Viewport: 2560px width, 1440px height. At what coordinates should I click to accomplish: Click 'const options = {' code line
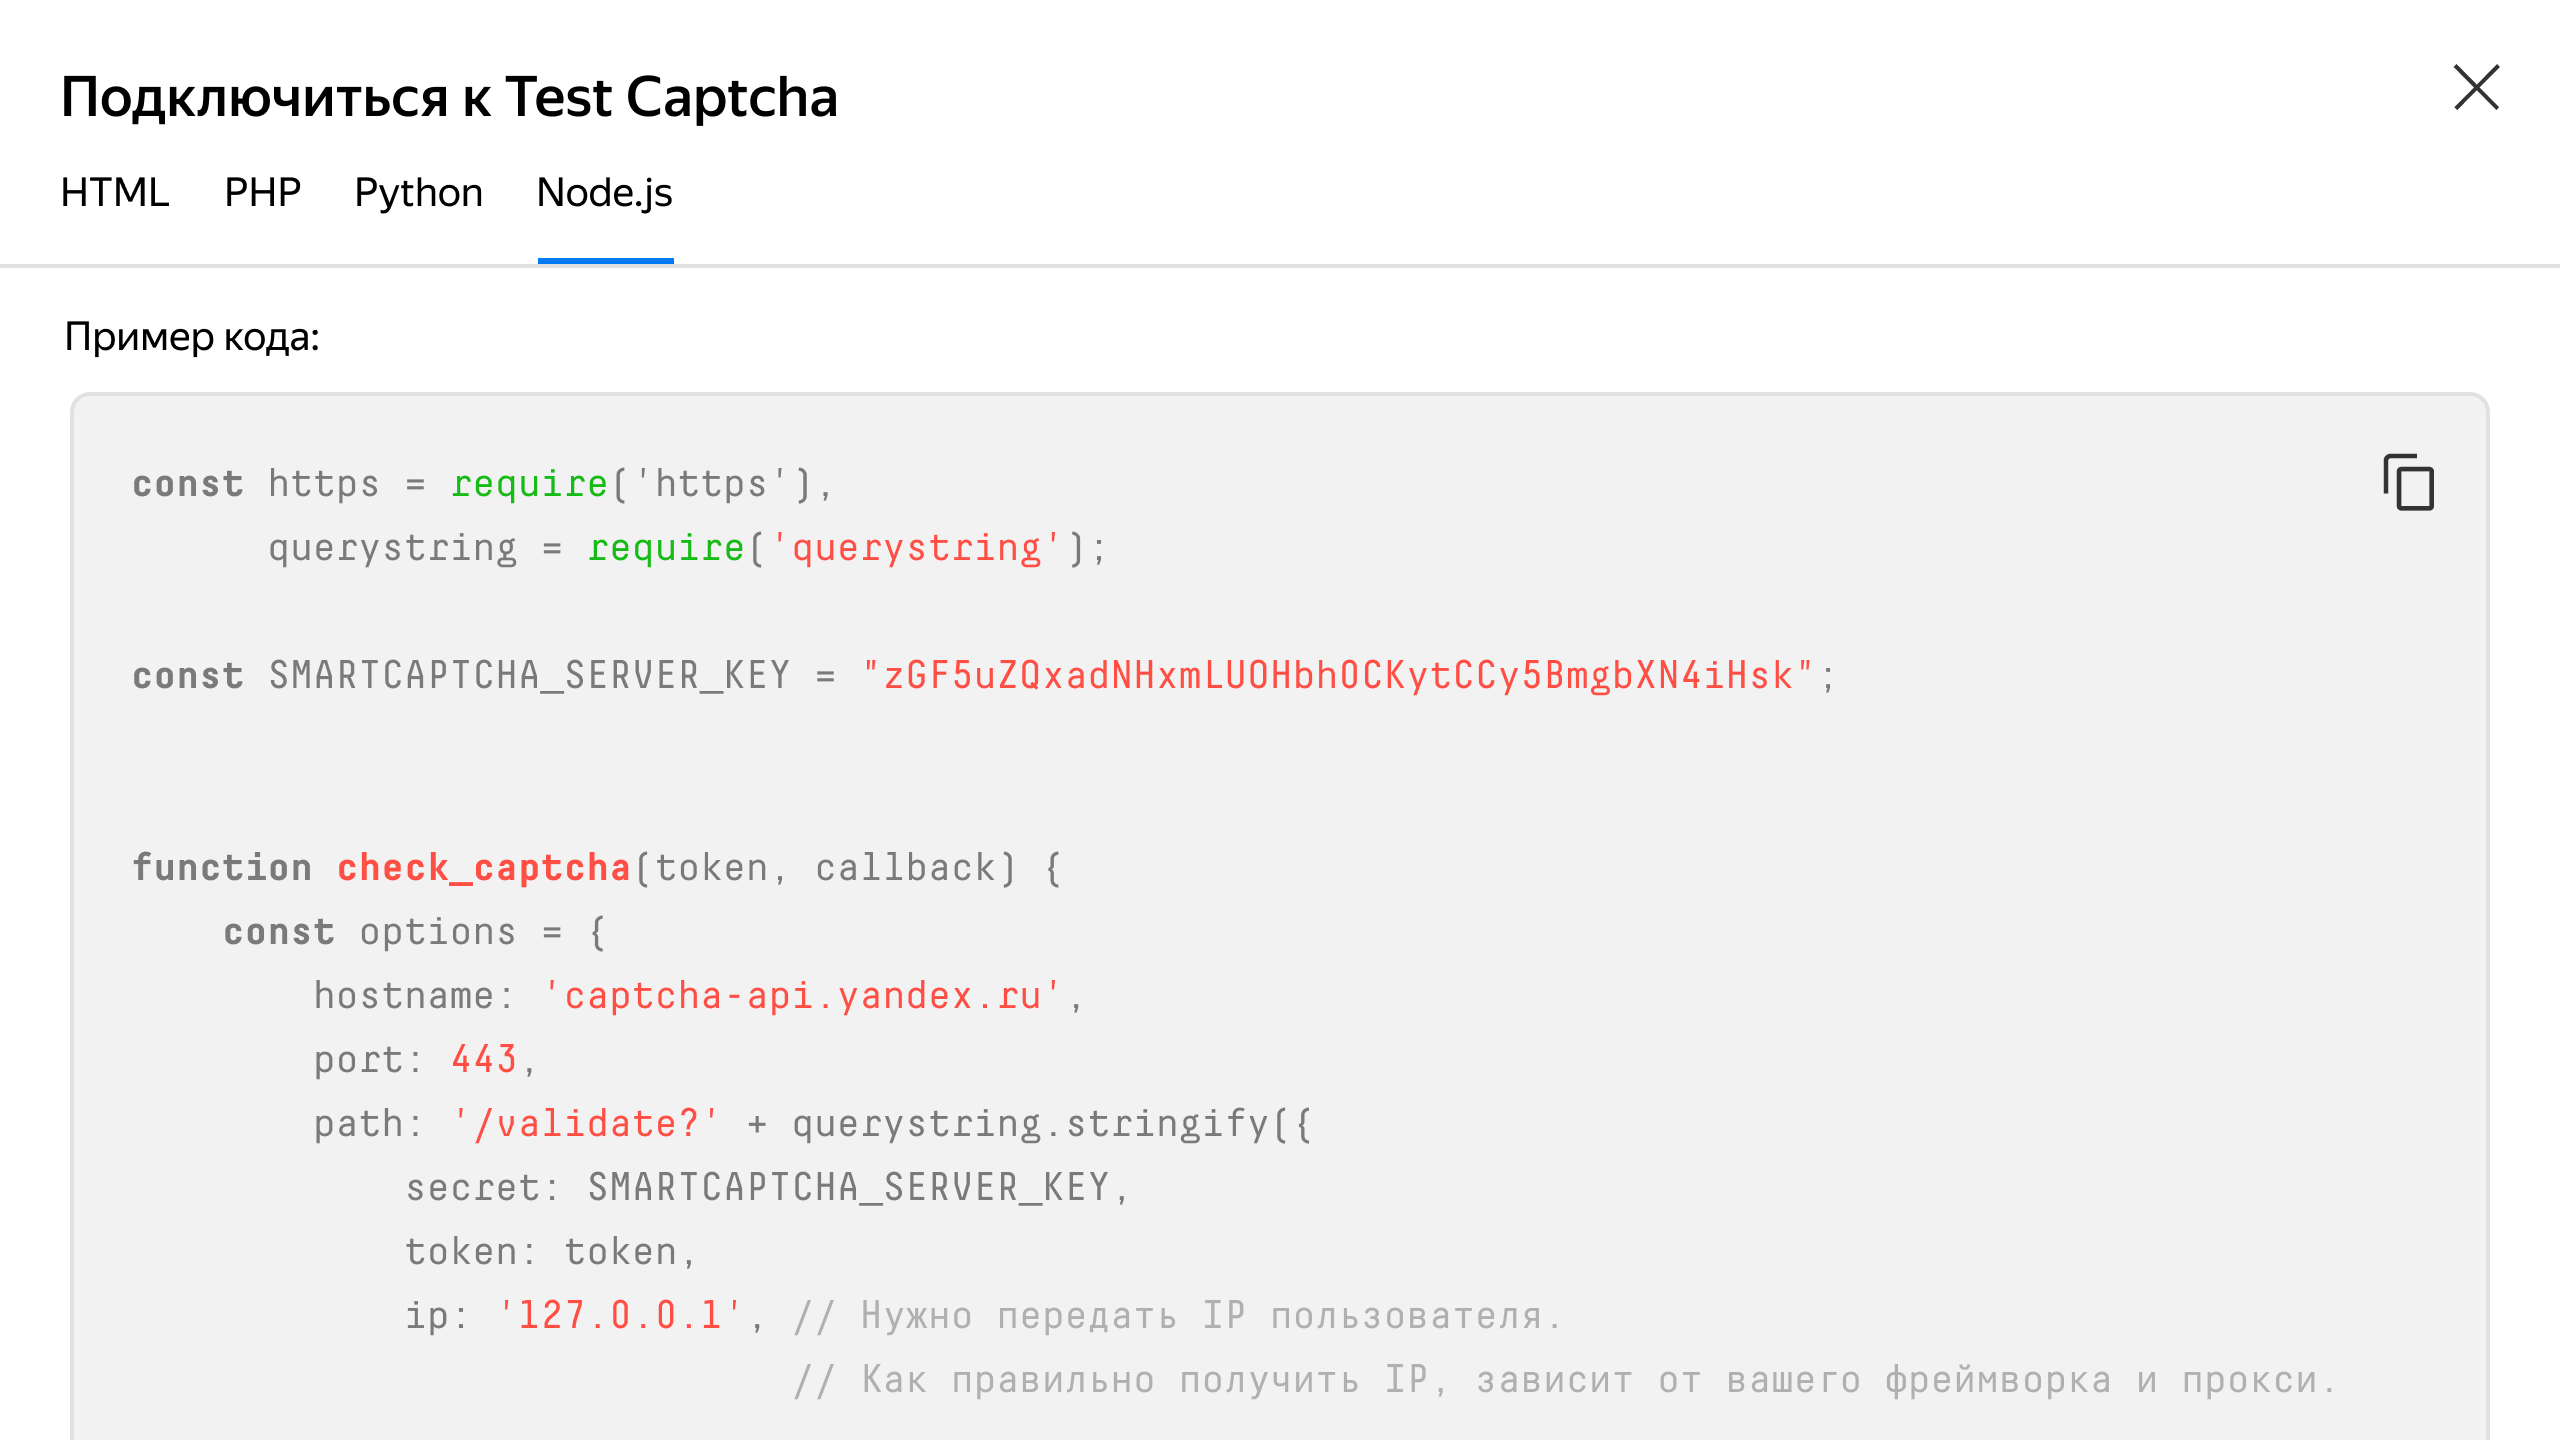(414, 932)
